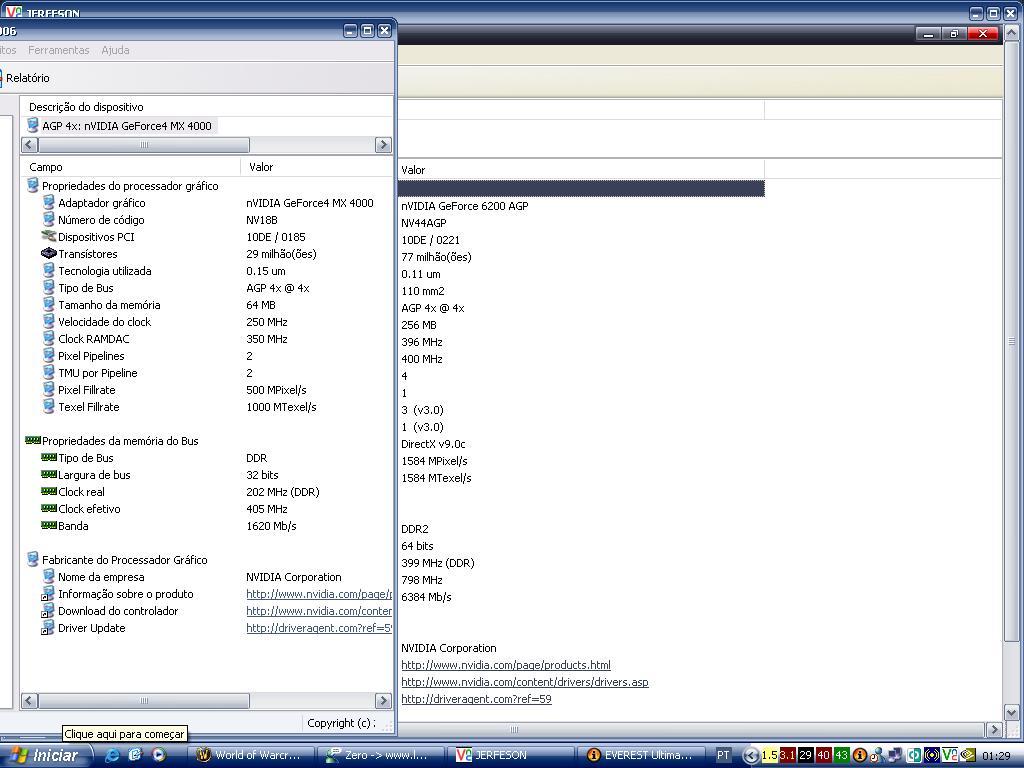Open the drivers.asp link in right window
The height and width of the screenshot is (768, 1024).
click(x=525, y=682)
